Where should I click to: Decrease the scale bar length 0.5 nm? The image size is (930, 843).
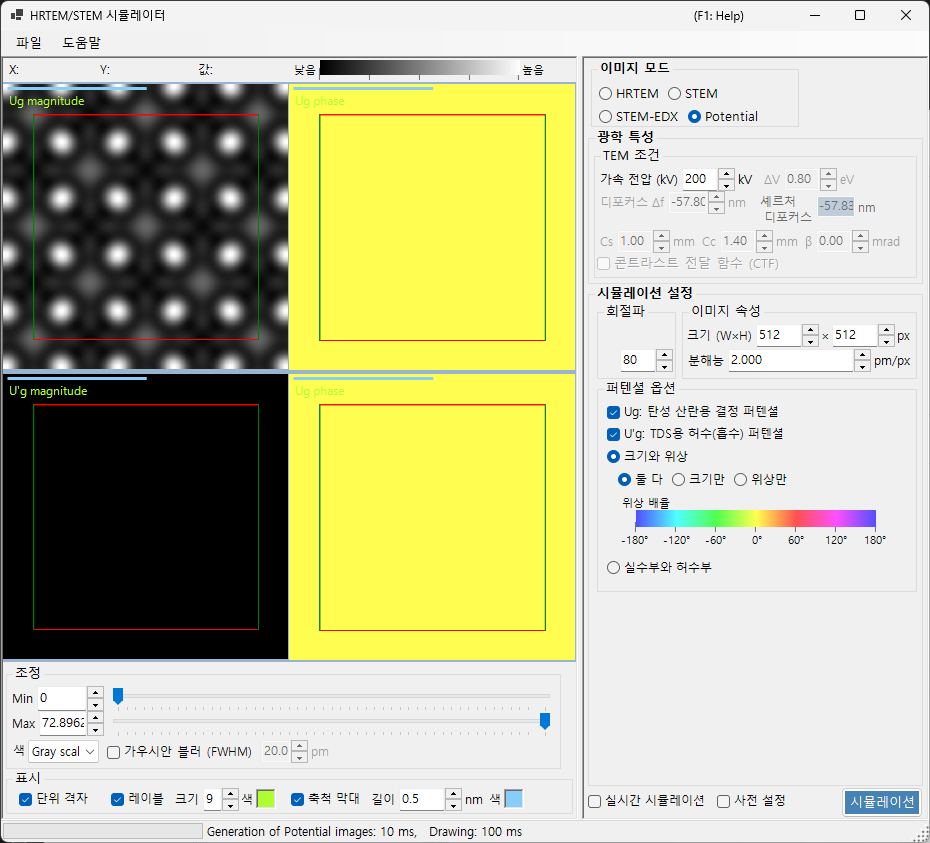click(453, 805)
